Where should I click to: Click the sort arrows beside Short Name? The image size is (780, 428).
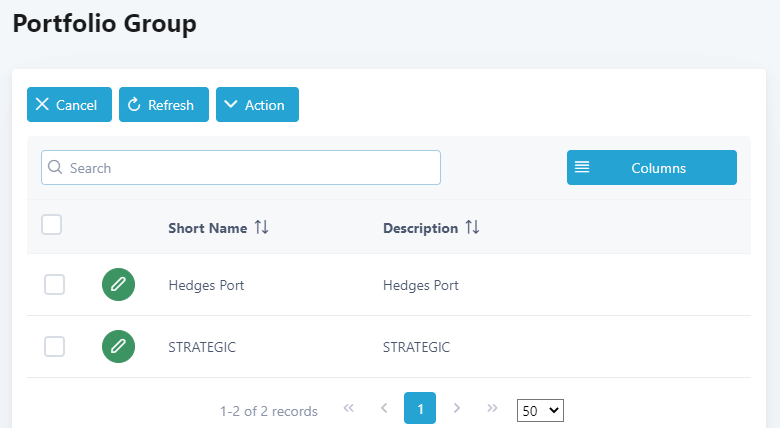pos(261,228)
